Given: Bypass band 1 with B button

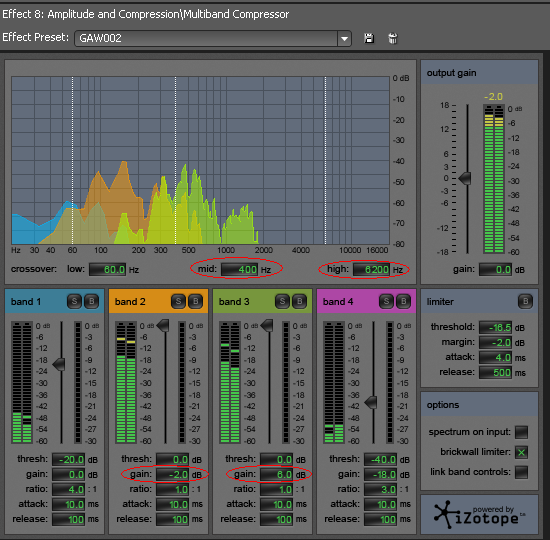Looking at the screenshot, I should (x=92, y=301).
